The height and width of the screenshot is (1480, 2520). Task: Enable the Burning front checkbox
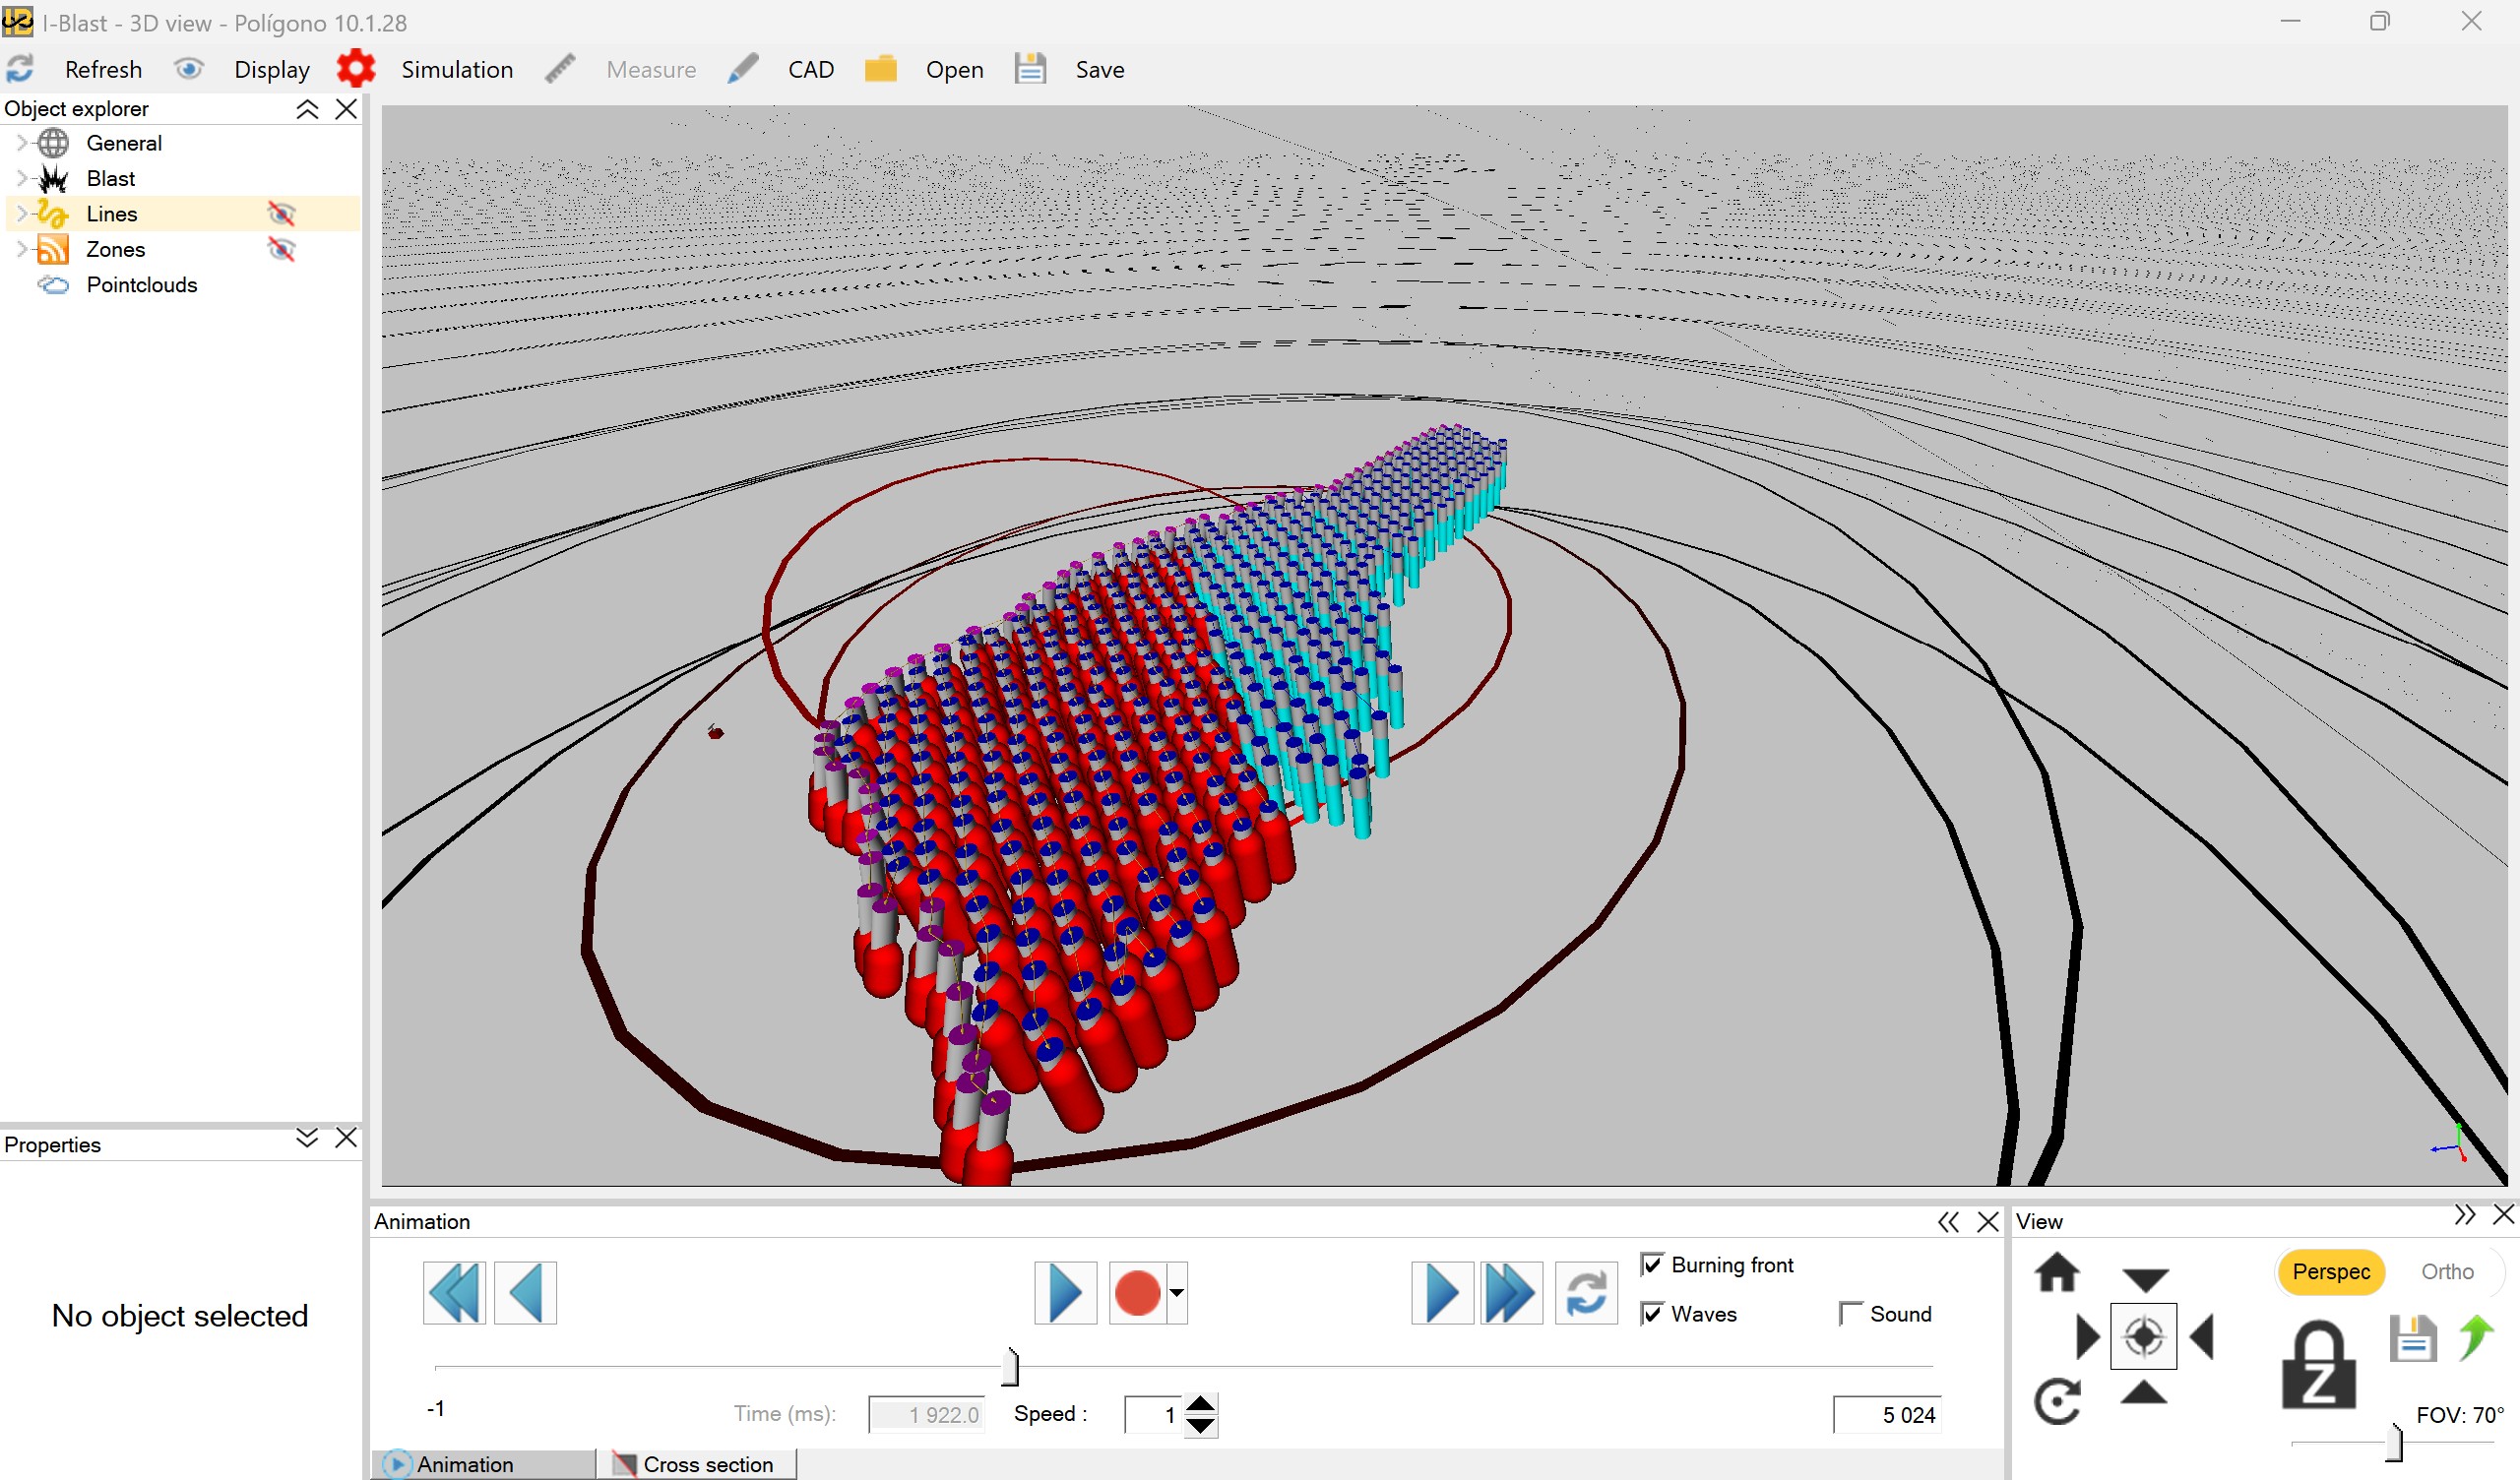click(1654, 1264)
